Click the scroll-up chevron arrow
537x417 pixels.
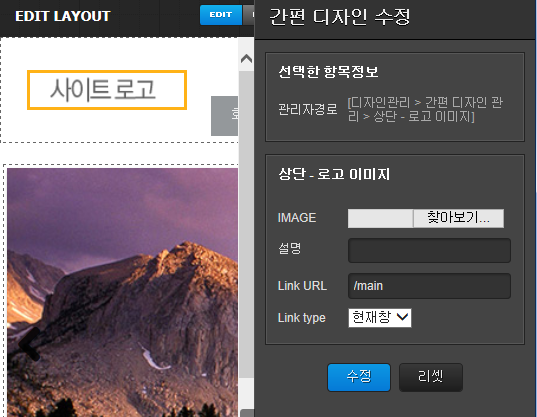(x=246, y=59)
